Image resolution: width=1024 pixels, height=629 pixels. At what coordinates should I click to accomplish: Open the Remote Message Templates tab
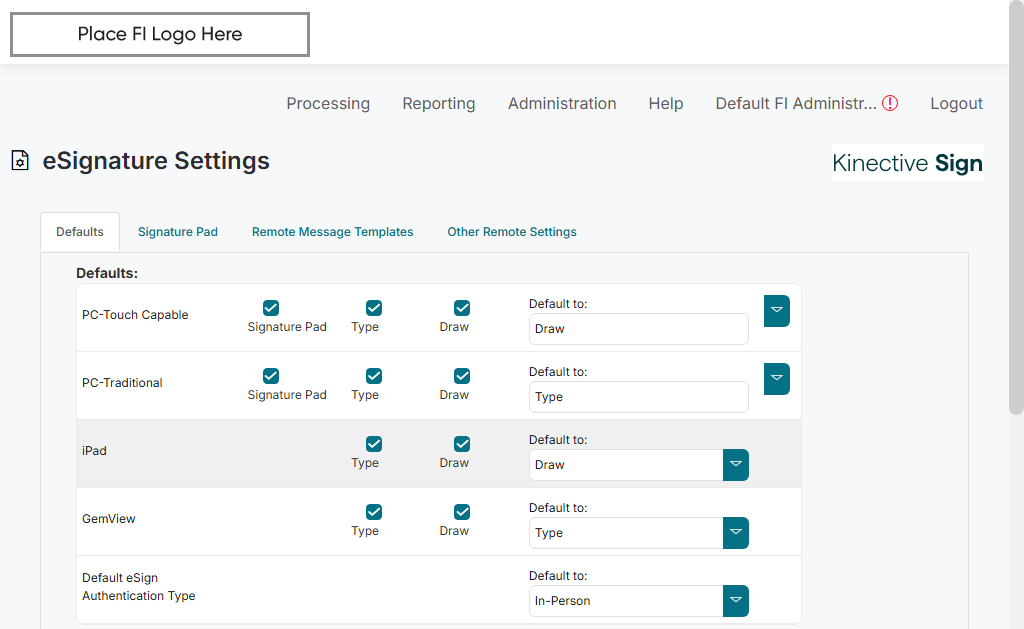(x=332, y=232)
